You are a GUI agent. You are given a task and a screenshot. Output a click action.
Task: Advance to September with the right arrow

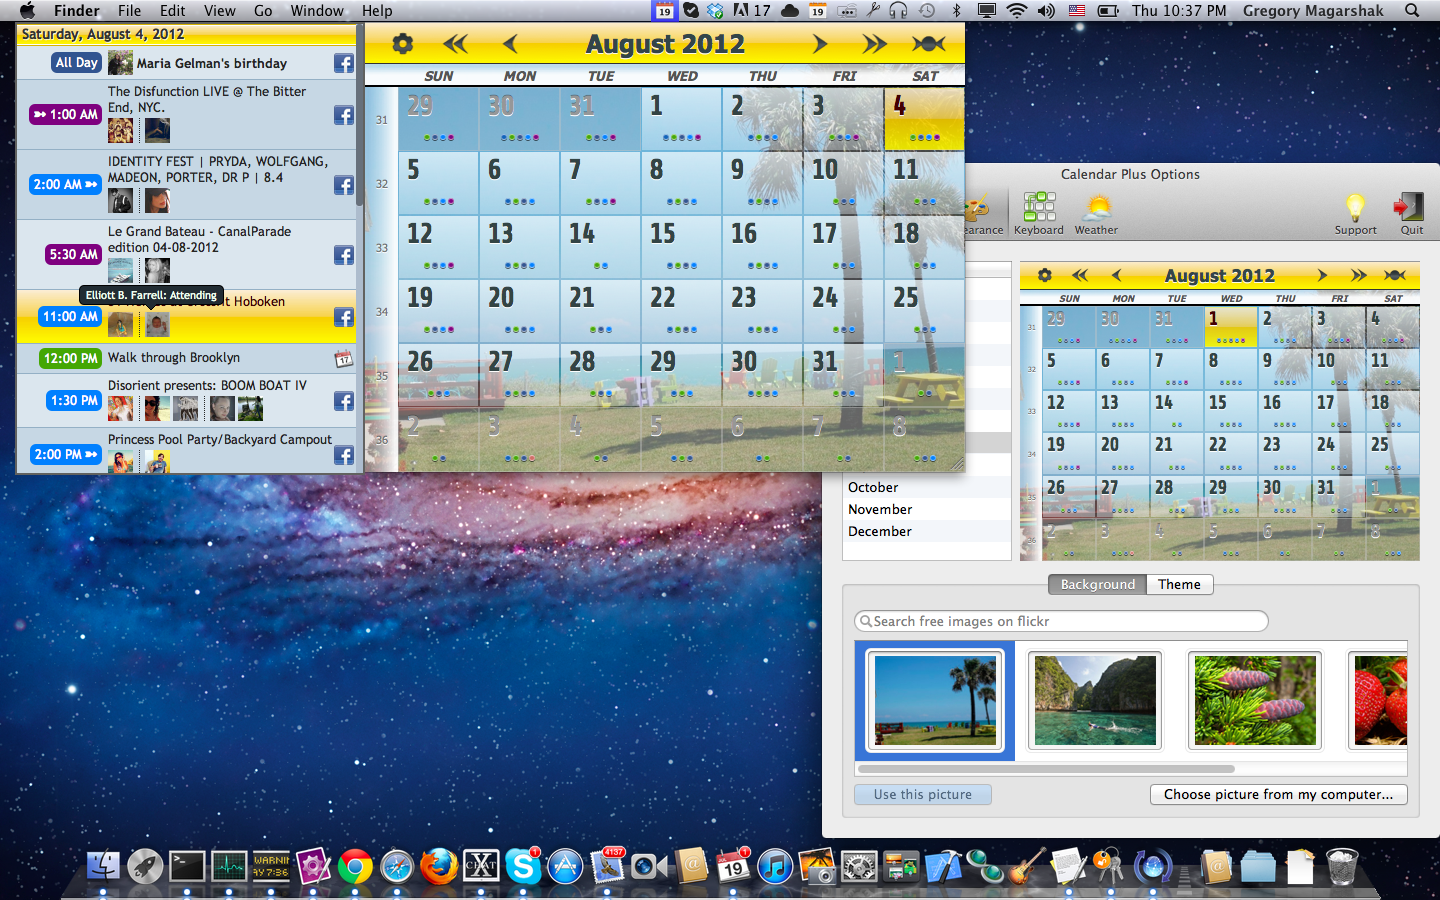(x=819, y=43)
